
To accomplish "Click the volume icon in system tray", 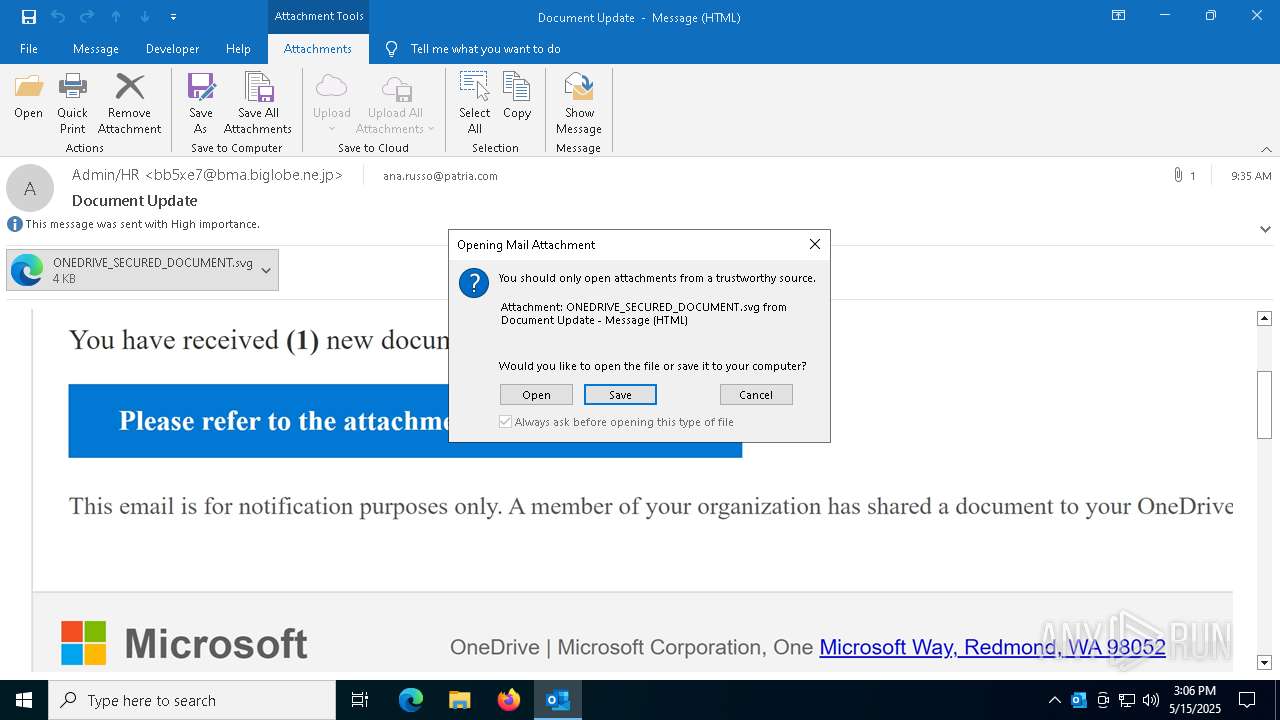I will click(1151, 700).
